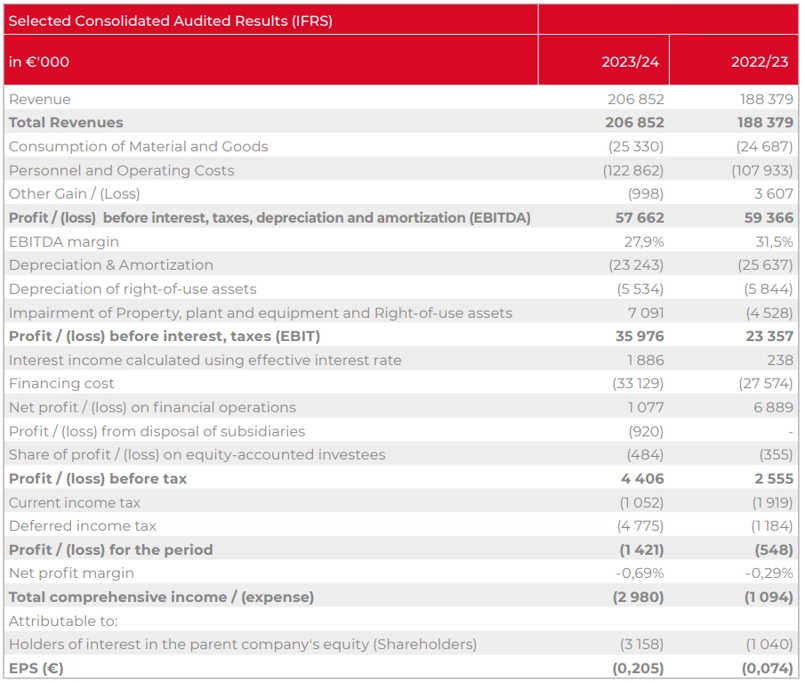
Task: Select the value (5 534)
Action: click(640, 289)
